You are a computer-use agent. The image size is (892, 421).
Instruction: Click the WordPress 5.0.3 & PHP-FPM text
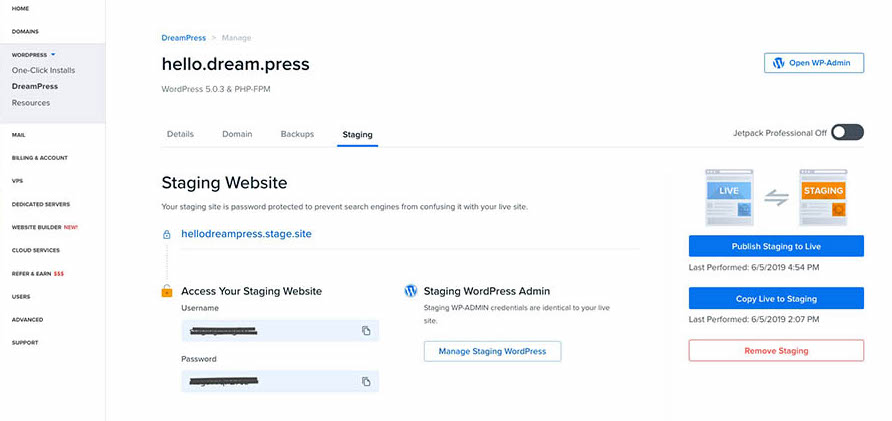point(216,89)
